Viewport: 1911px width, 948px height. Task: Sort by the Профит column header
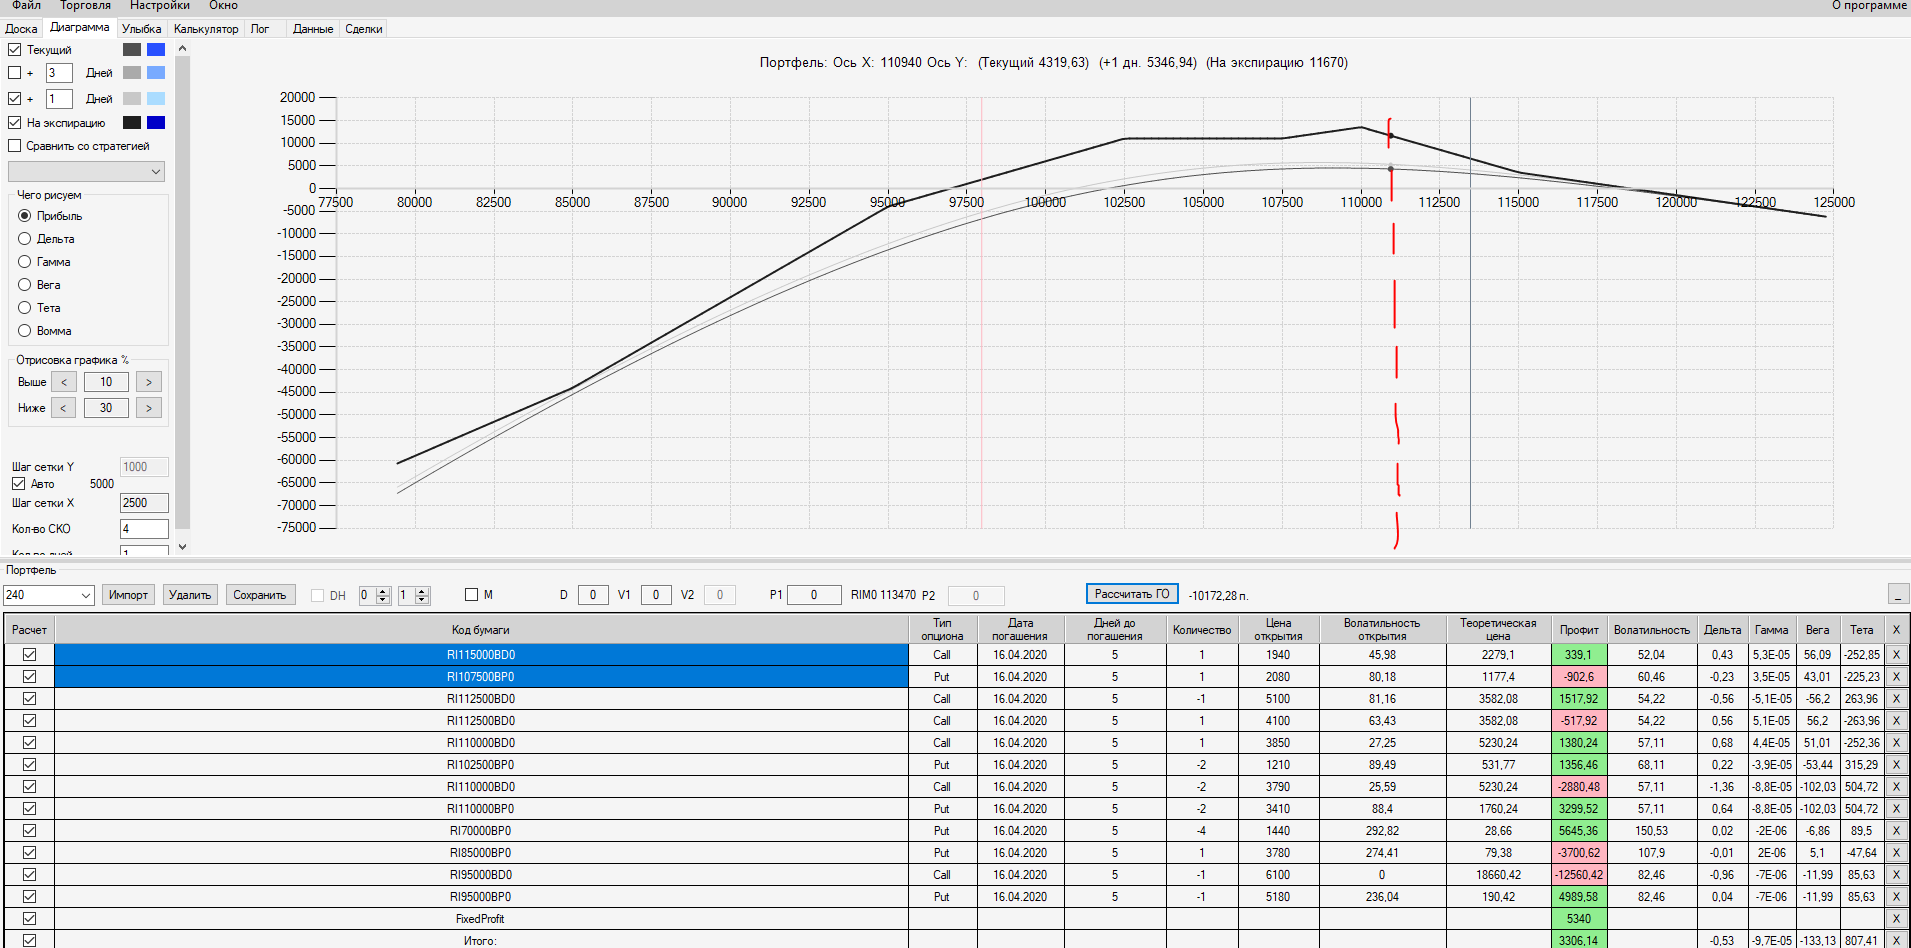tap(1579, 630)
